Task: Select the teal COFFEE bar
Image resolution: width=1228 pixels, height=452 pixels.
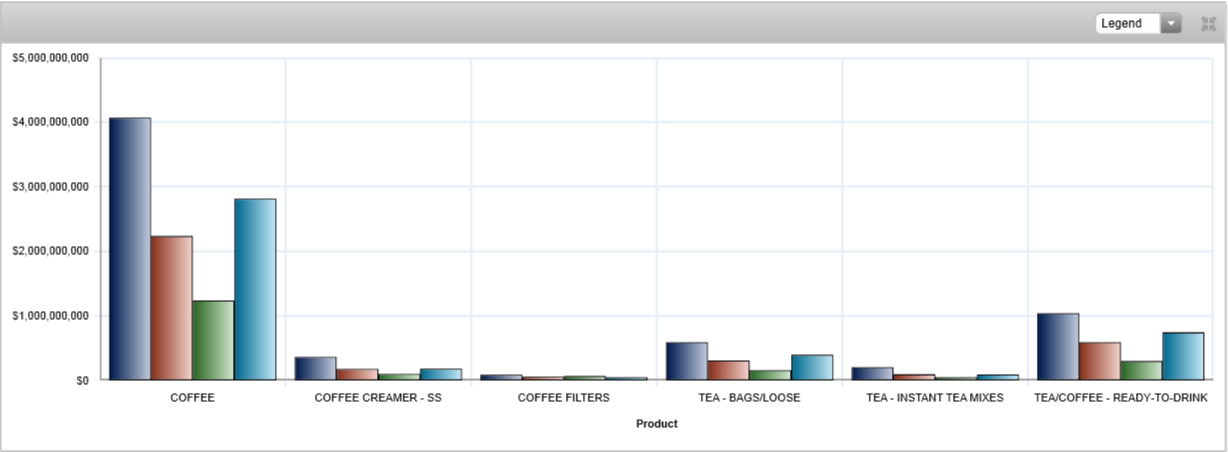Action: (255, 289)
